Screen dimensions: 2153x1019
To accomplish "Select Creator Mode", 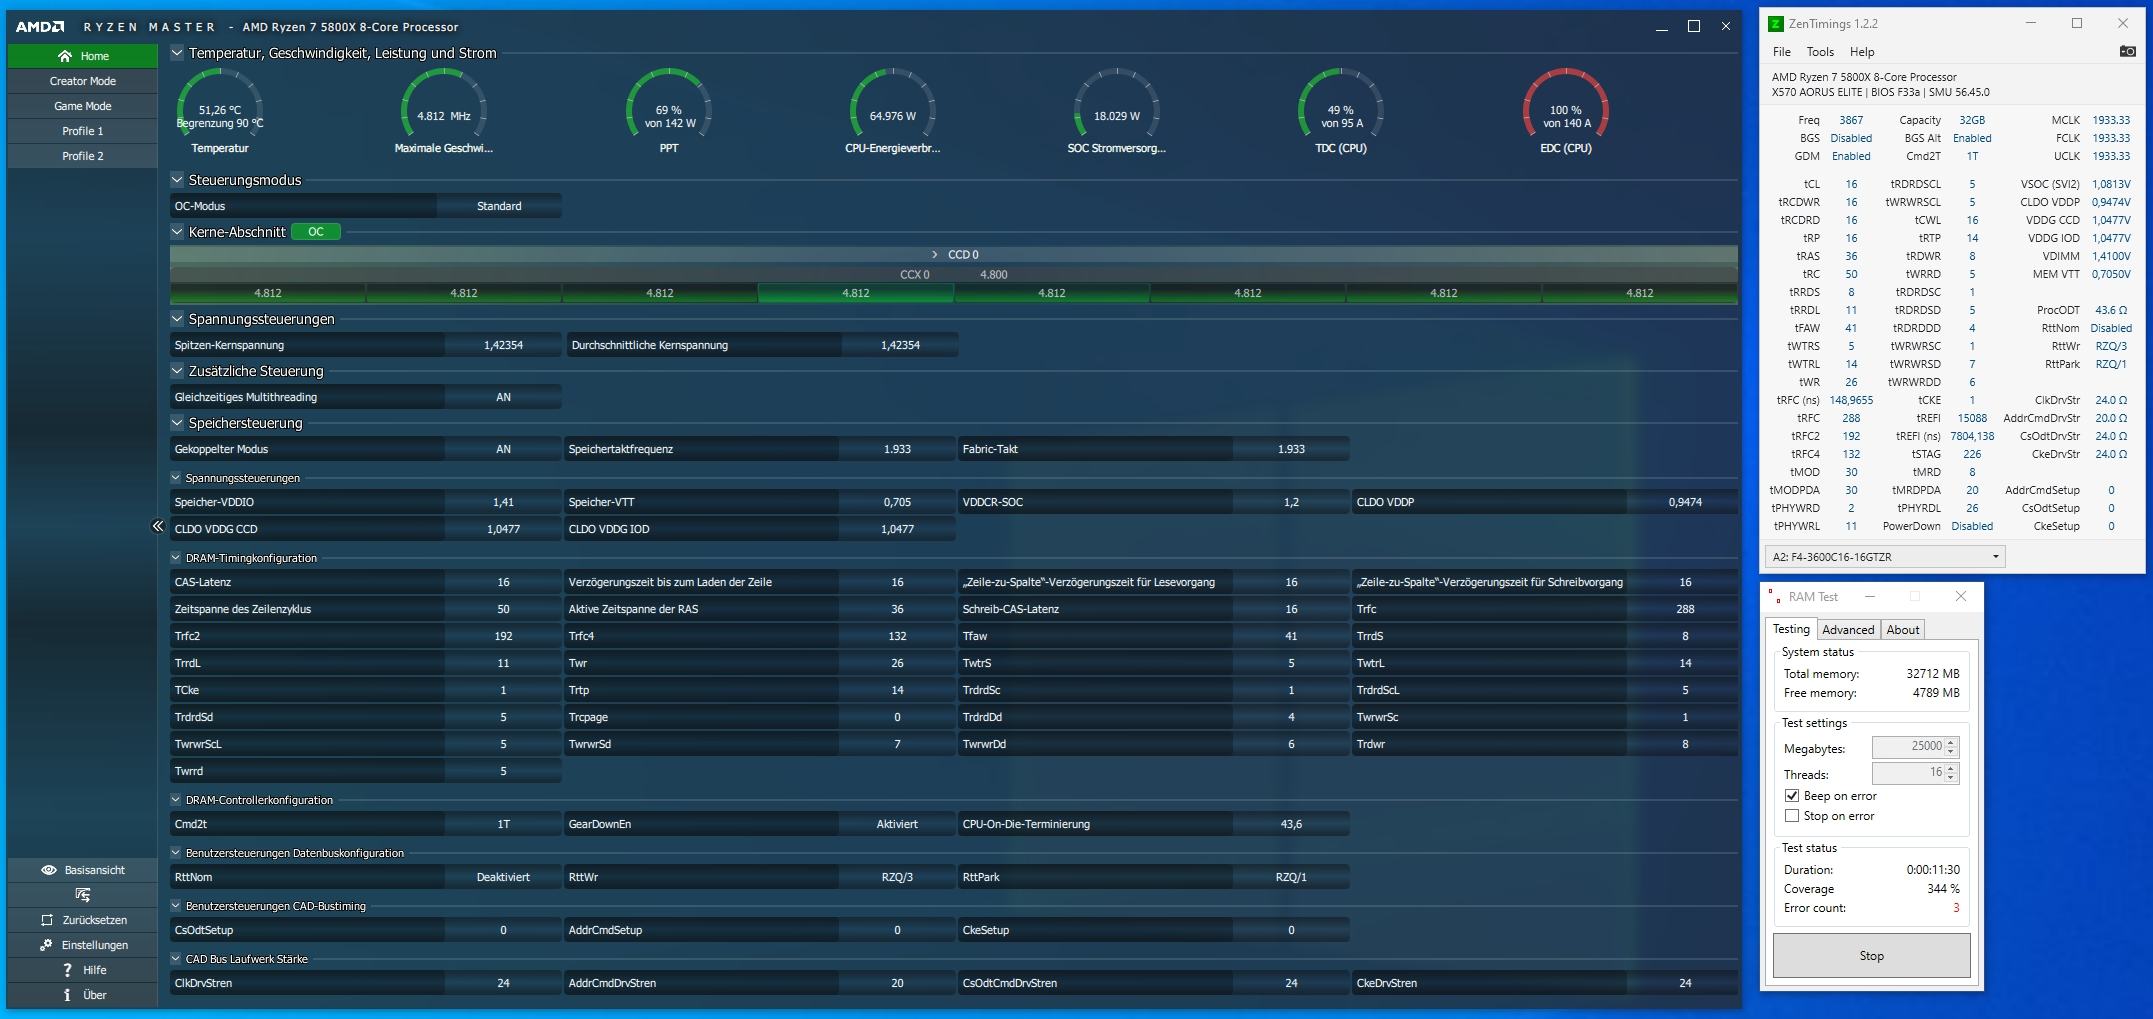I will (x=83, y=81).
